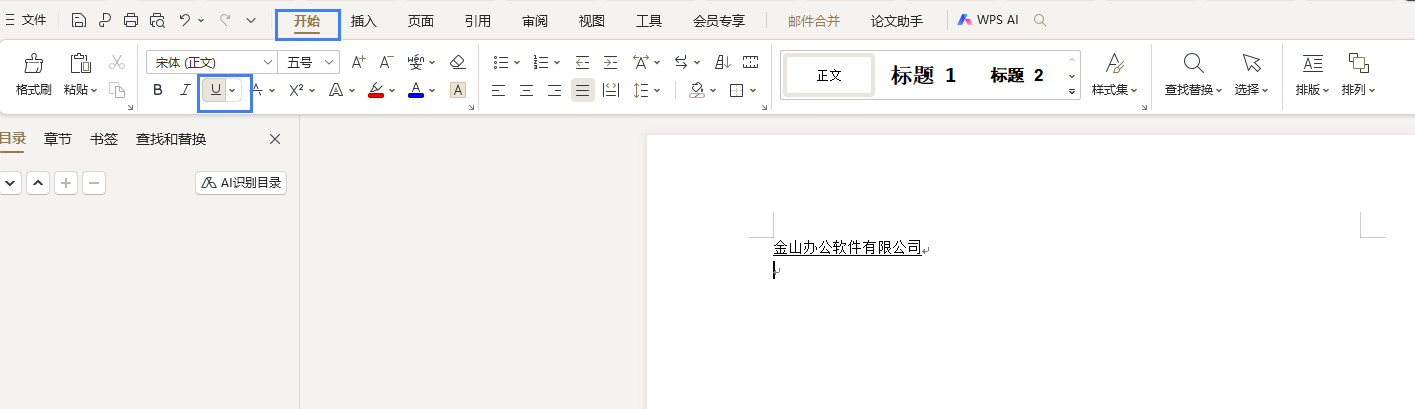
Task: Click the Cut scissors icon
Action: (x=117, y=62)
